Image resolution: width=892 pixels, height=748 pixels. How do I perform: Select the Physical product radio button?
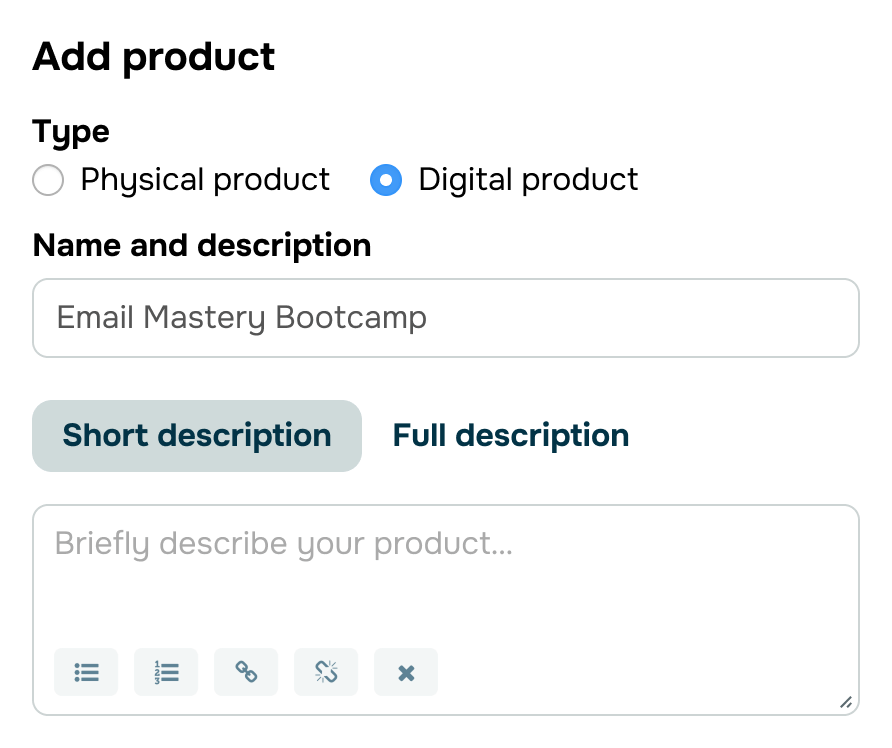pos(48,180)
